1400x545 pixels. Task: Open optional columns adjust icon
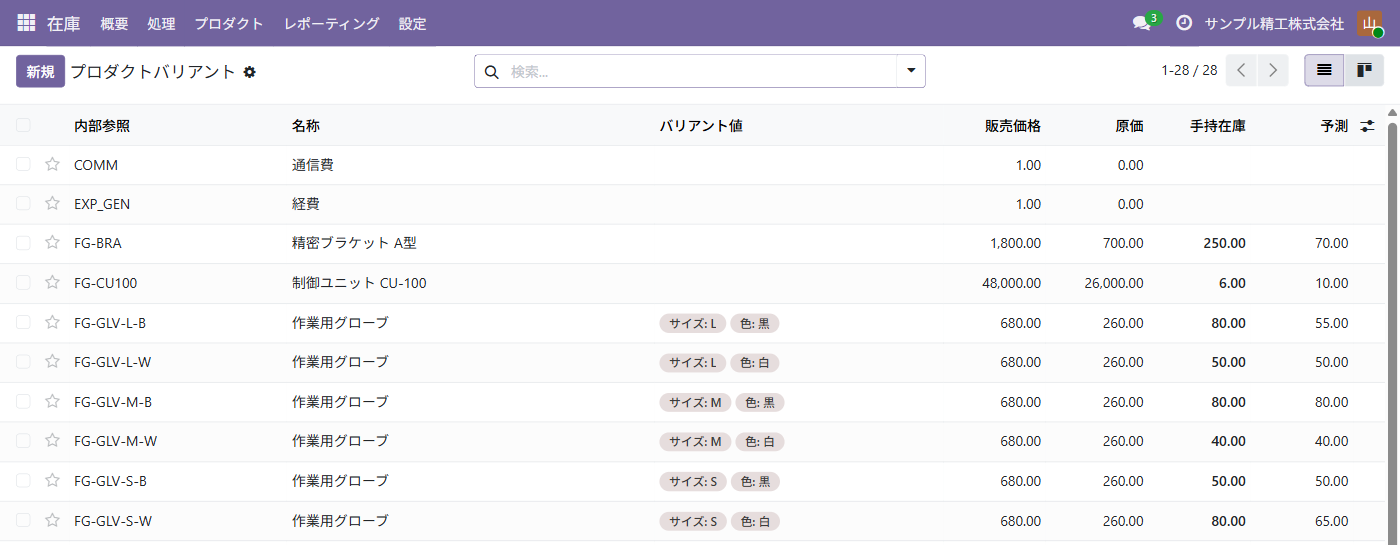1368,126
